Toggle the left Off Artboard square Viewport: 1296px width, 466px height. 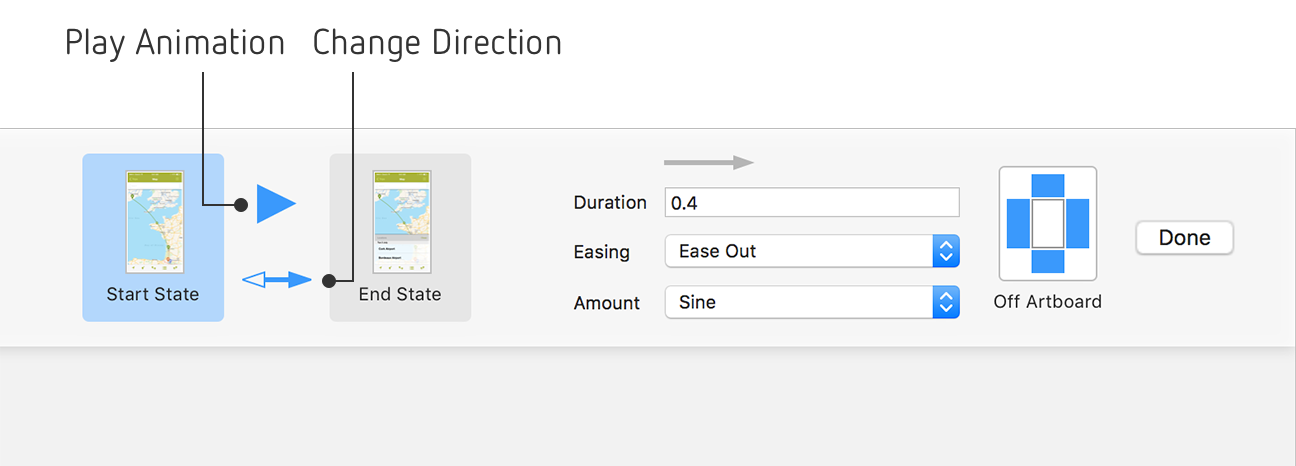click(x=1018, y=224)
